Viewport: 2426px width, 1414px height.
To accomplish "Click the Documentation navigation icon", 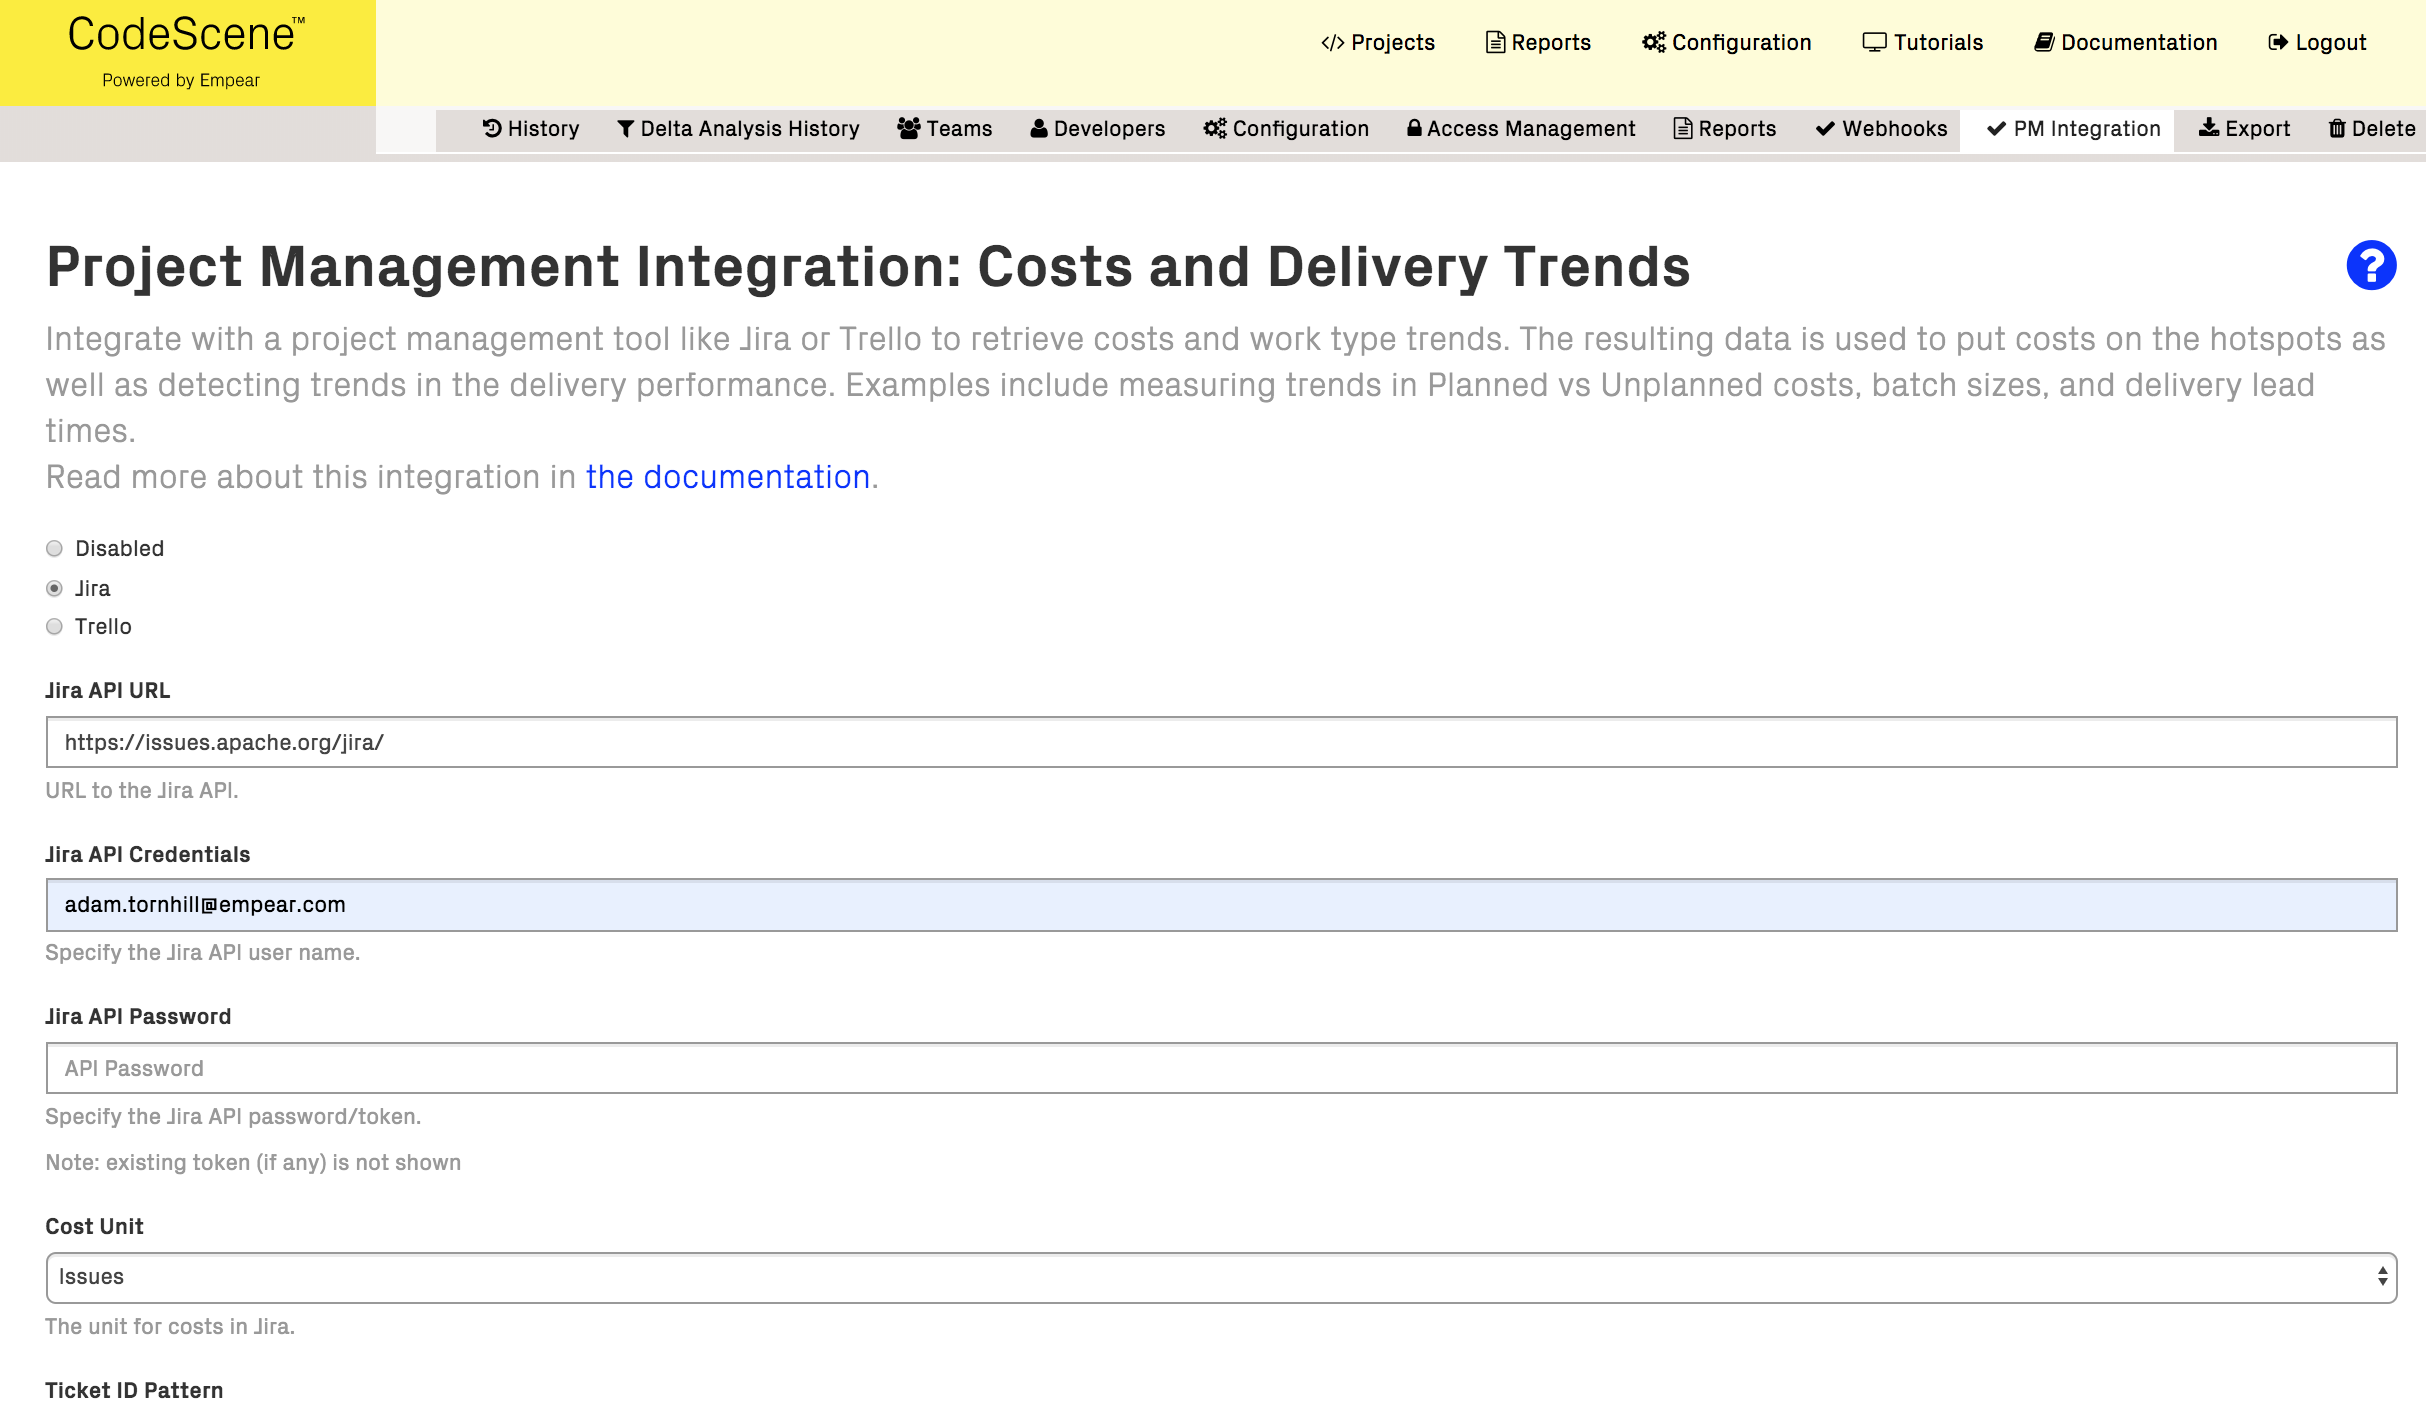I will click(2046, 42).
